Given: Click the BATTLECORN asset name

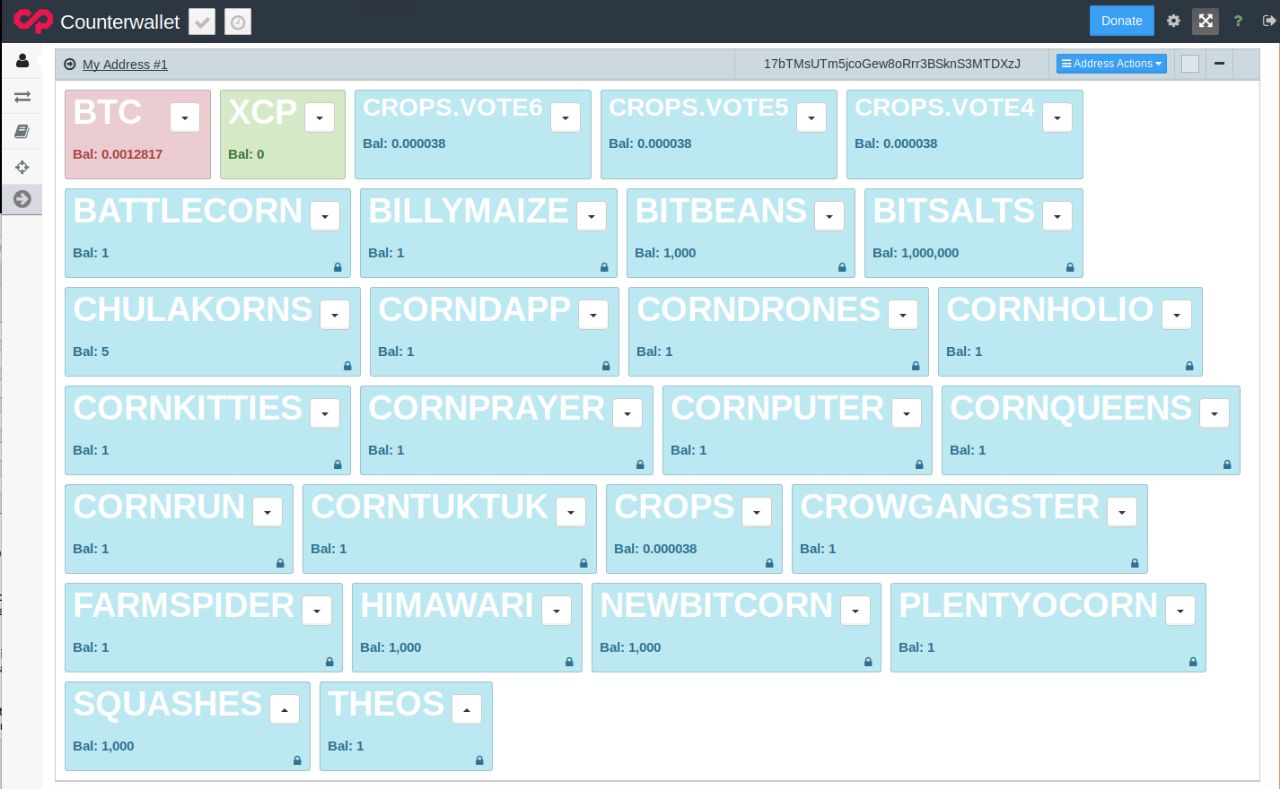Looking at the screenshot, I should coord(188,211).
